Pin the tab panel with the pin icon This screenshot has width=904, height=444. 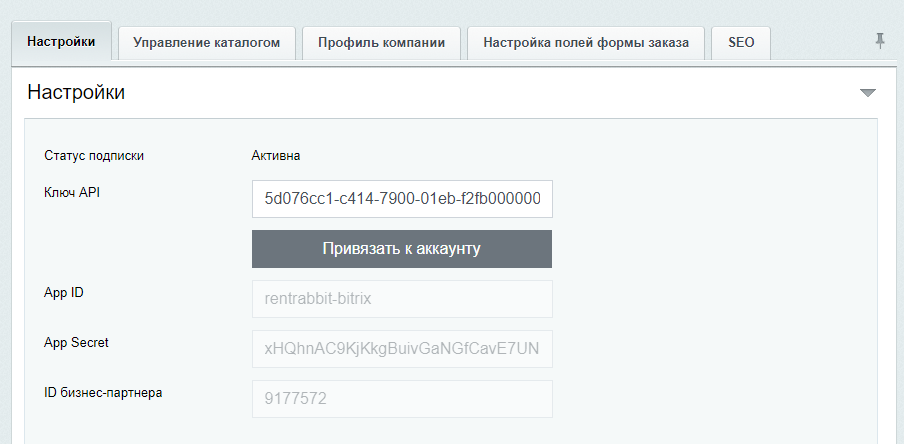click(880, 41)
